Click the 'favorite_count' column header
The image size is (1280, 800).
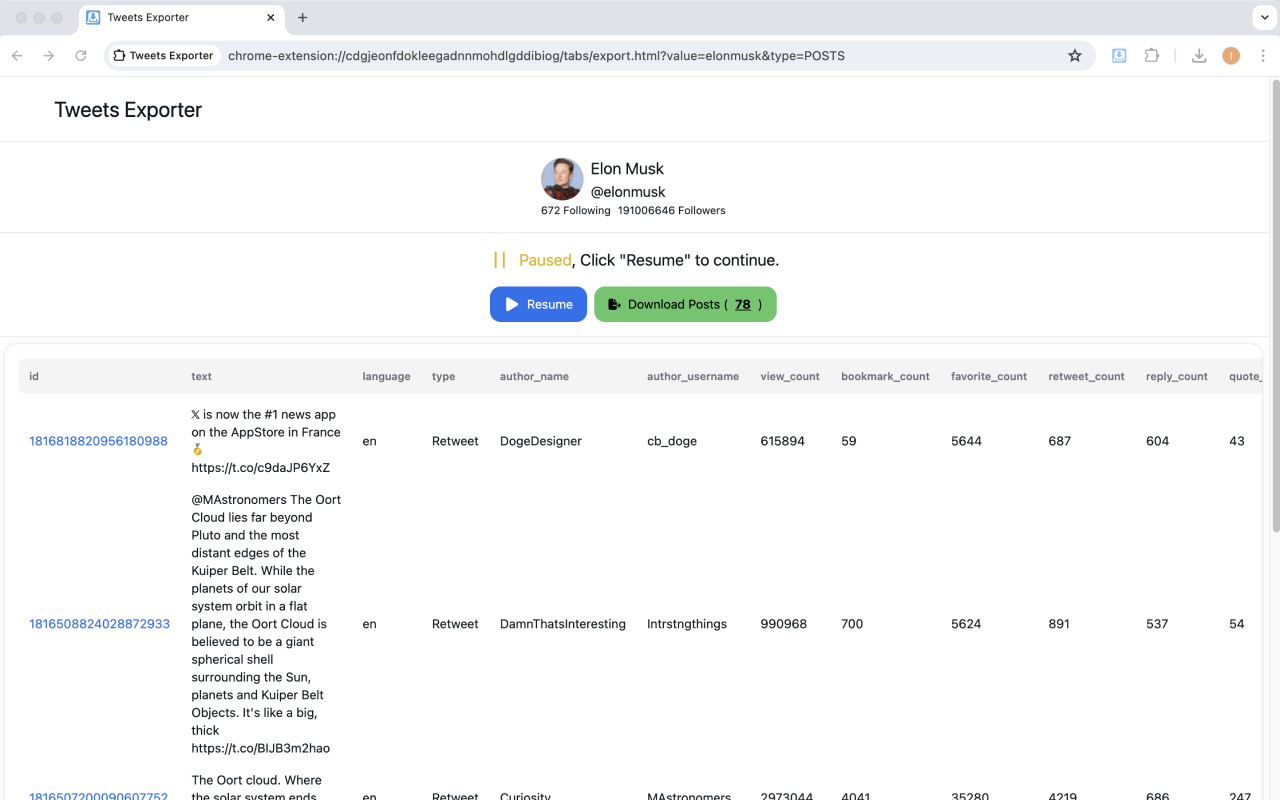tap(989, 377)
